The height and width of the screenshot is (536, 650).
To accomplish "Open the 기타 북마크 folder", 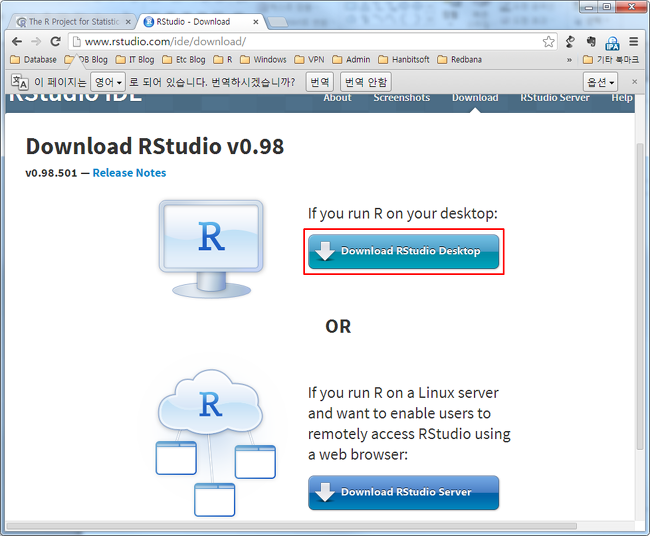I will (611, 60).
